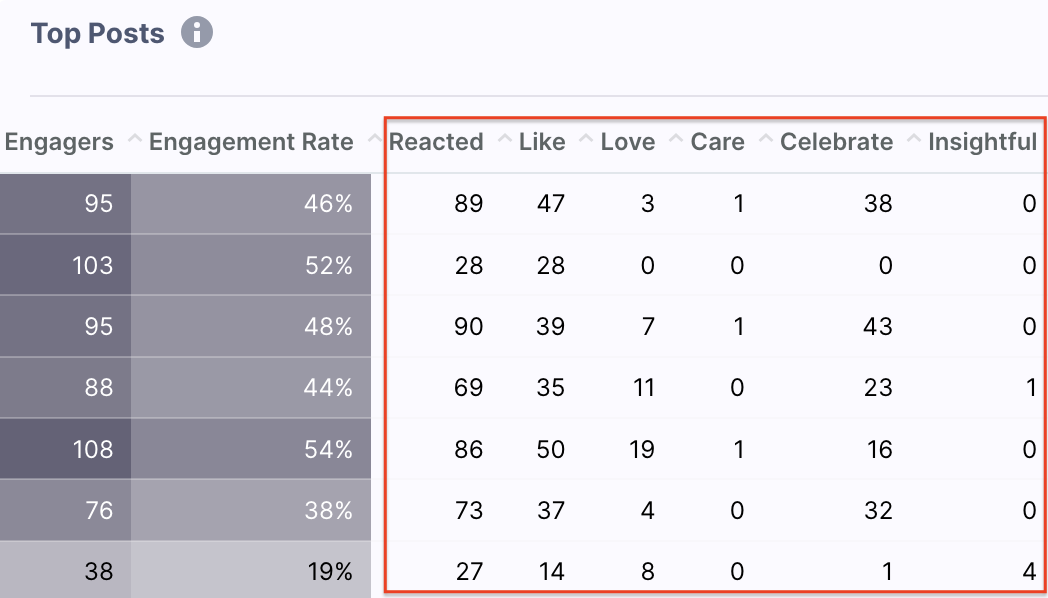Sort by the Reacted column header
The width and height of the screenshot is (1048, 598).
coord(436,142)
